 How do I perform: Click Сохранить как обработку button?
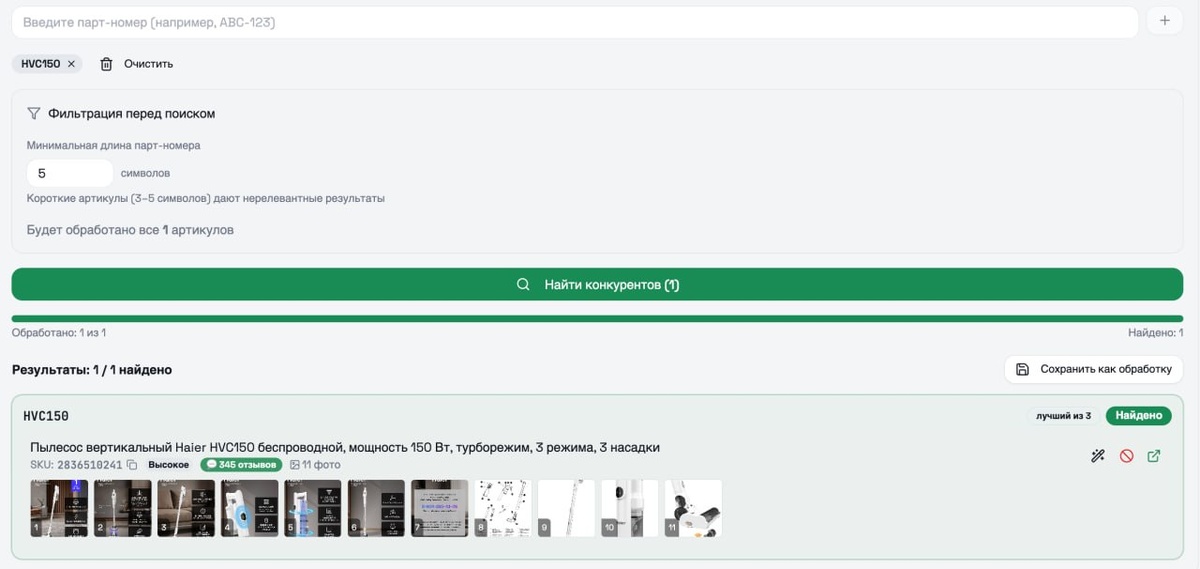[x=1094, y=369]
